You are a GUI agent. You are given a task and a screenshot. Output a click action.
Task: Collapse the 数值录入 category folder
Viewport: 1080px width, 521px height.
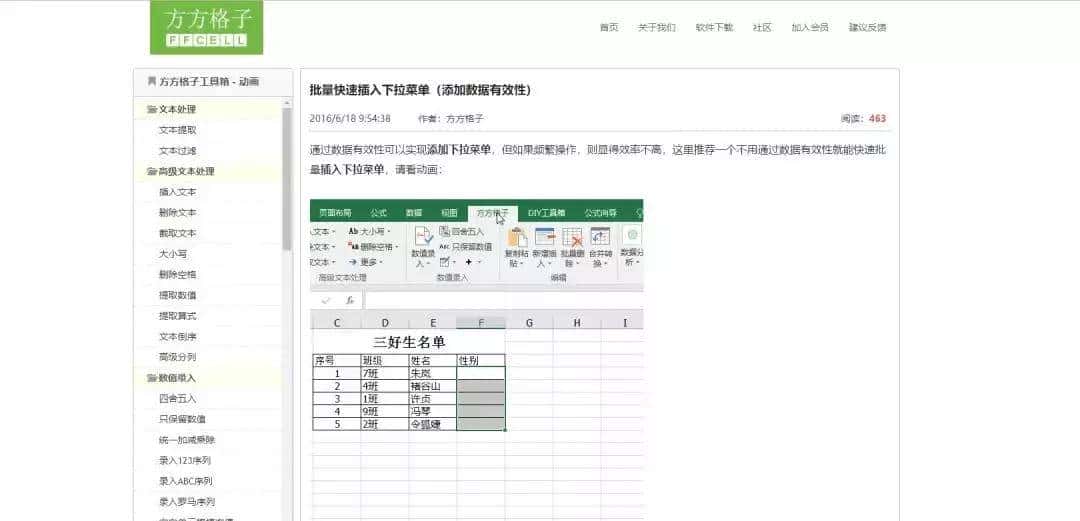click(x=172, y=378)
